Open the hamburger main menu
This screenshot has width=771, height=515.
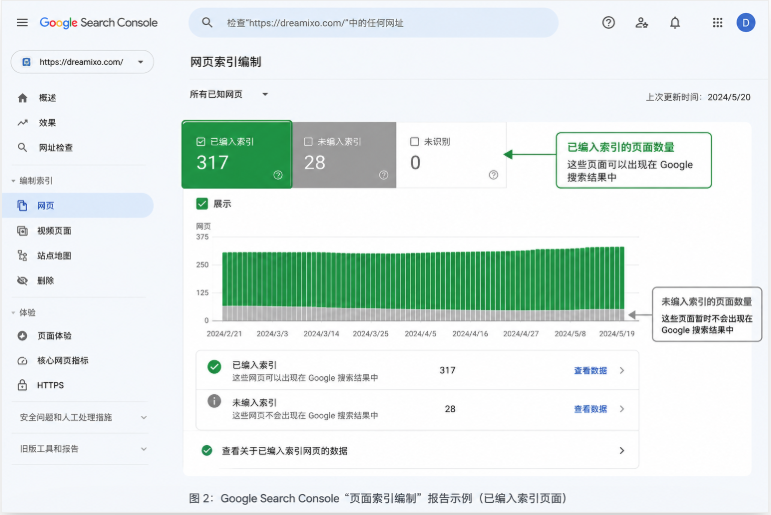(22, 23)
